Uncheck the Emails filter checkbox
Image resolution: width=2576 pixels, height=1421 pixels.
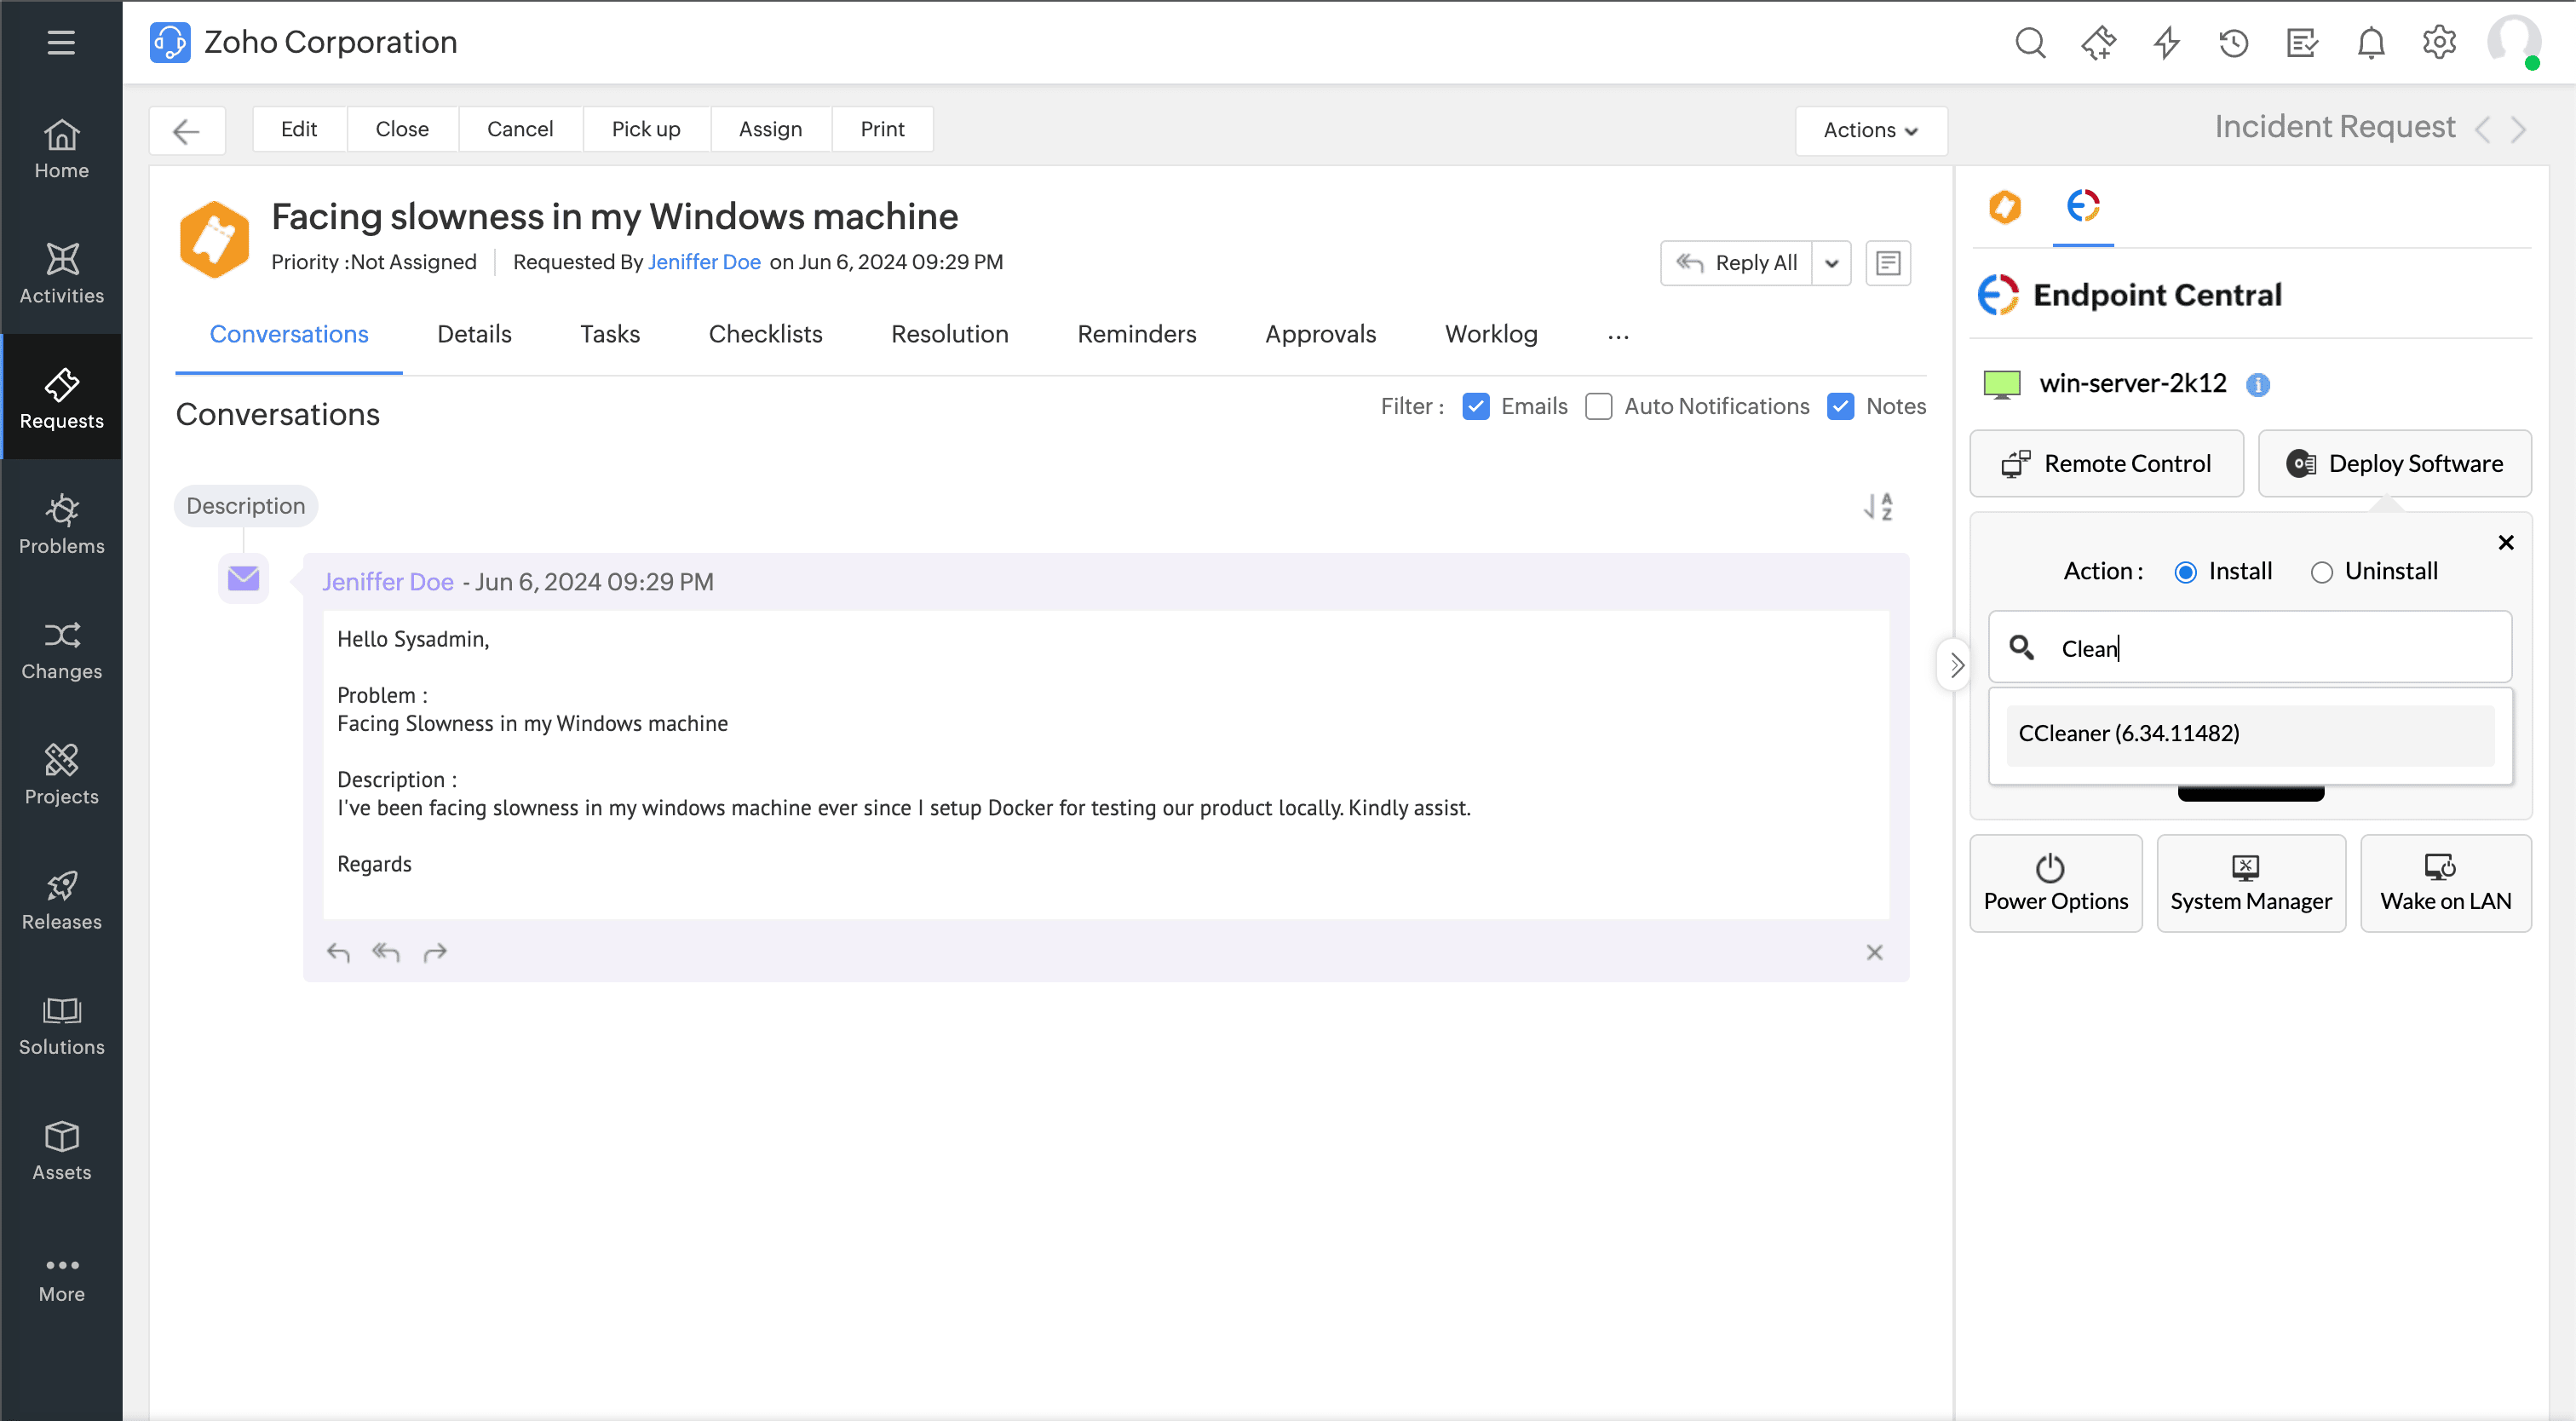tap(1476, 407)
